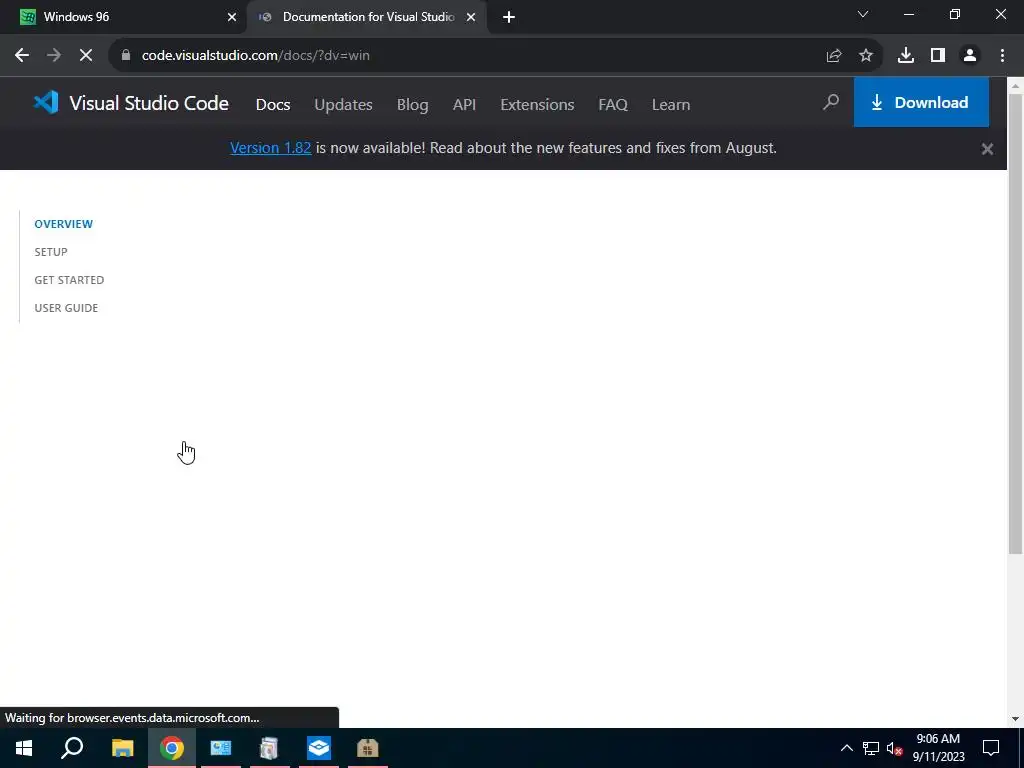This screenshot has width=1024, height=768.
Task: Open network status tray icon
Action: click(x=871, y=748)
